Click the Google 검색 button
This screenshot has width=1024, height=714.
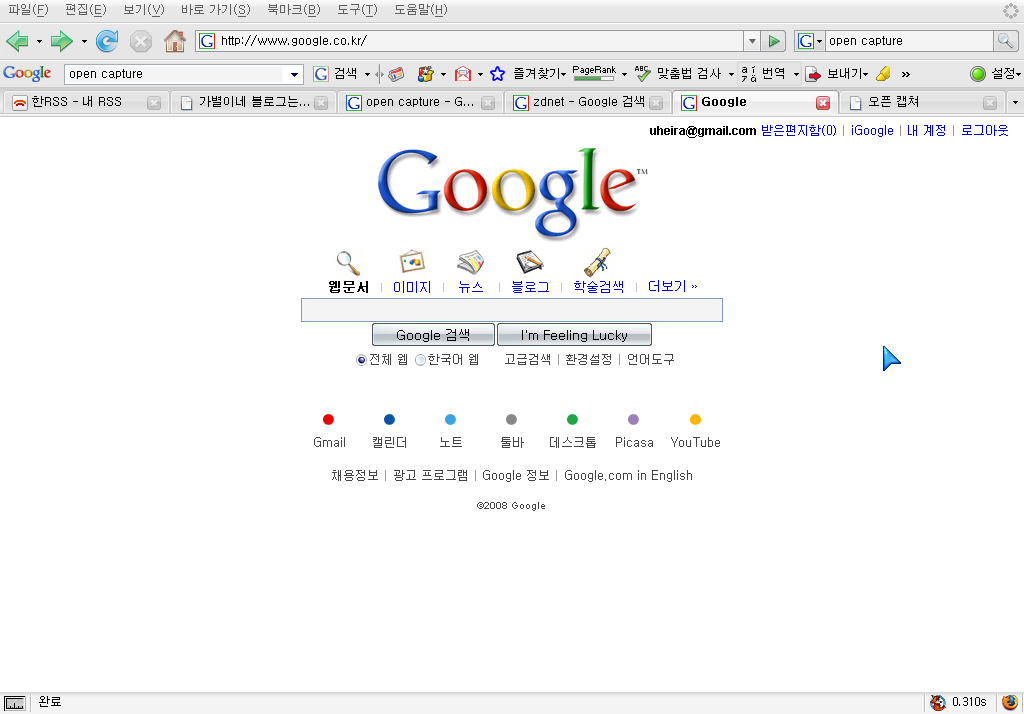pyautogui.click(x=433, y=335)
